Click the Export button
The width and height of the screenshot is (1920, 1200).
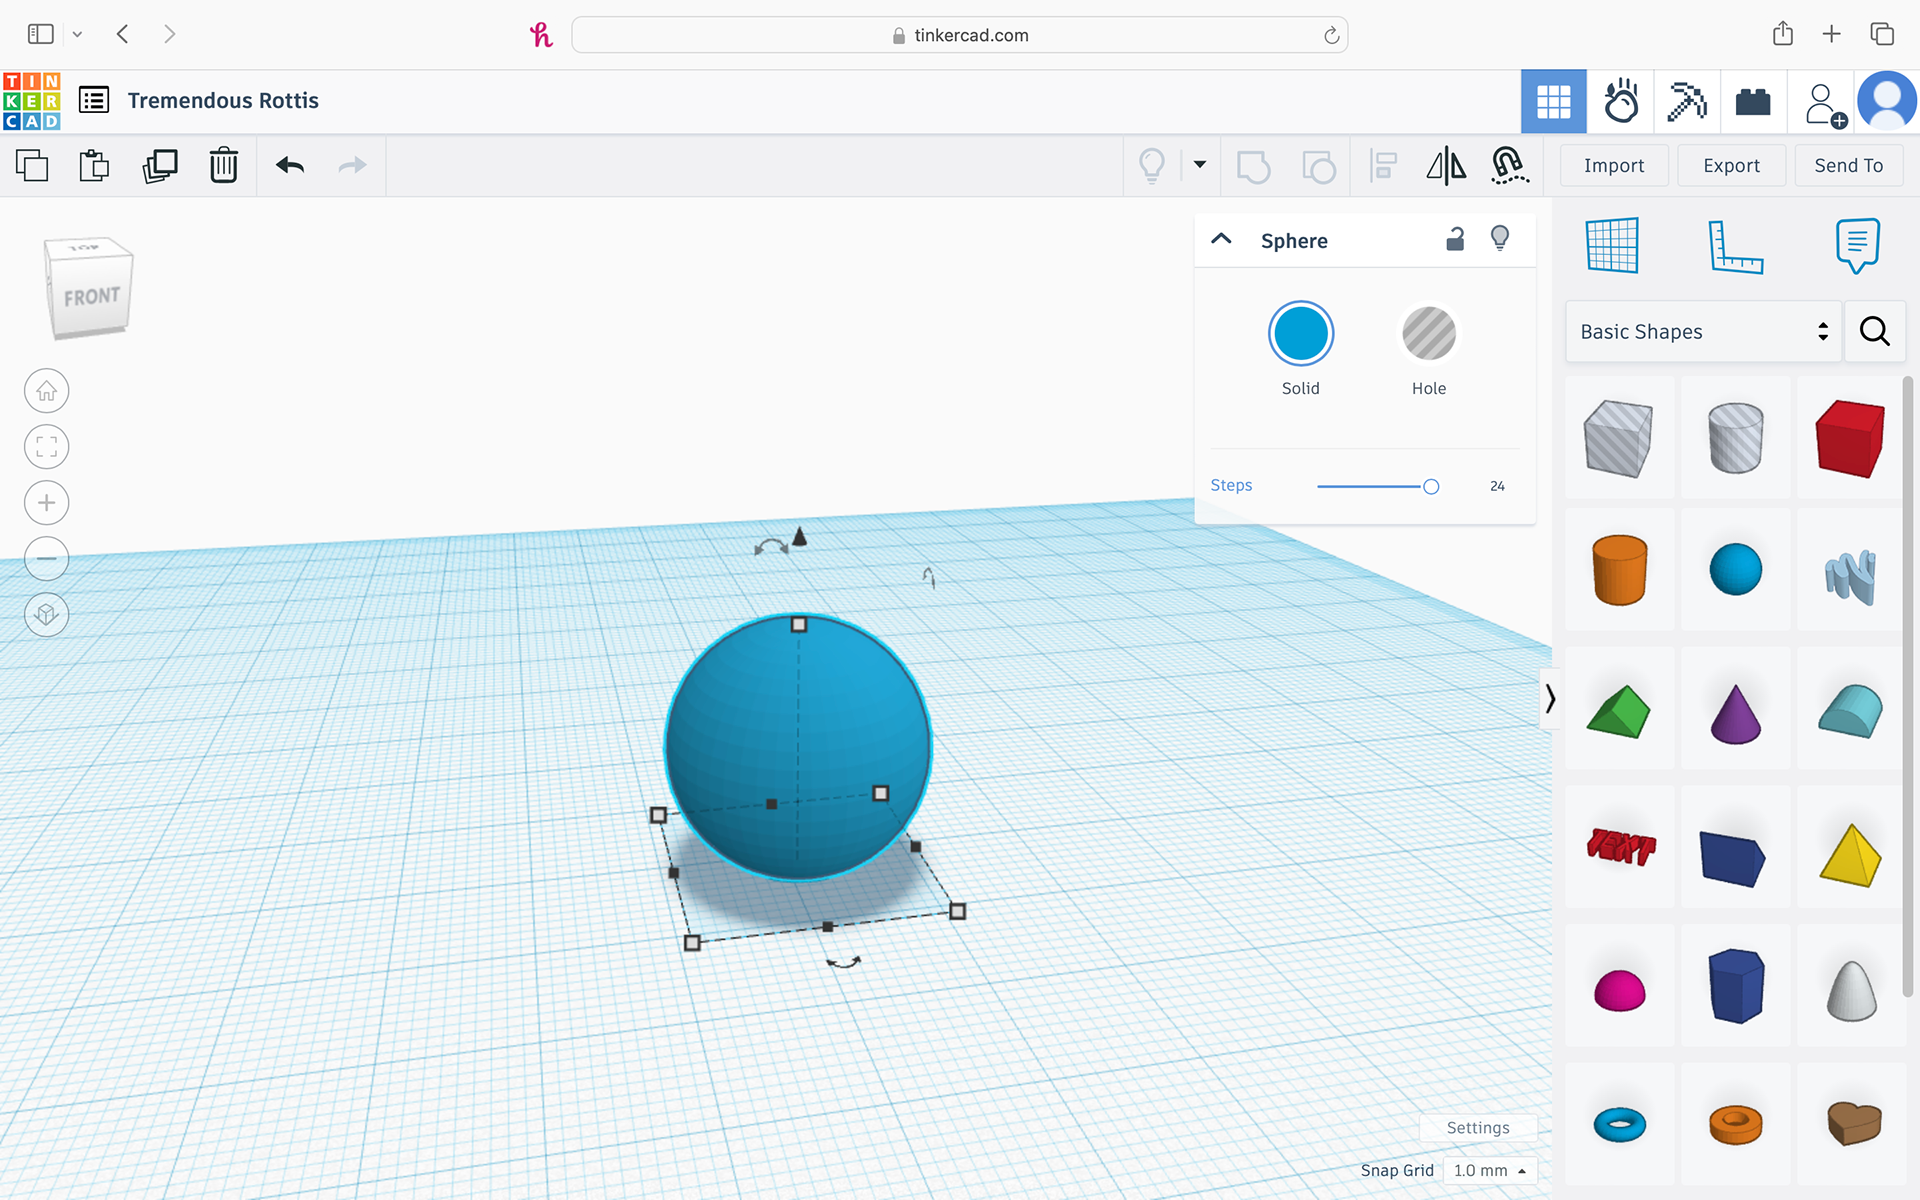[x=1732, y=166]
